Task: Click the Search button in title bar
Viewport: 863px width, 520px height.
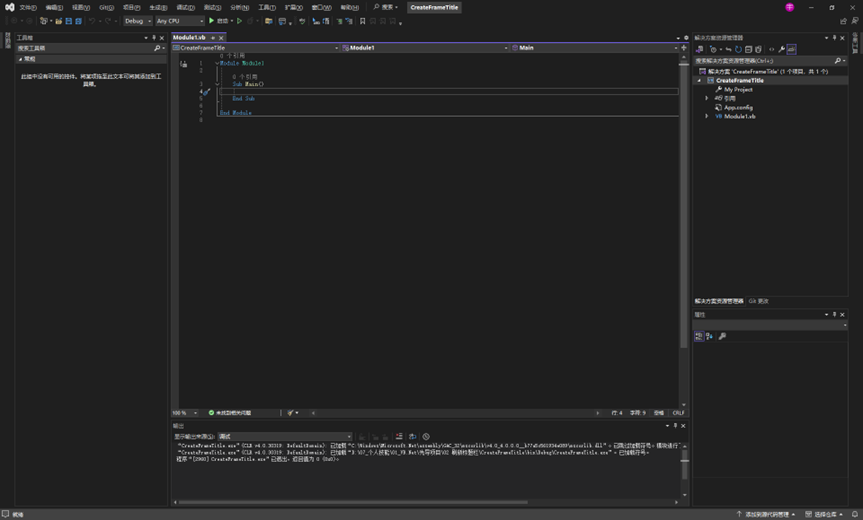Action: click(386, 7)
